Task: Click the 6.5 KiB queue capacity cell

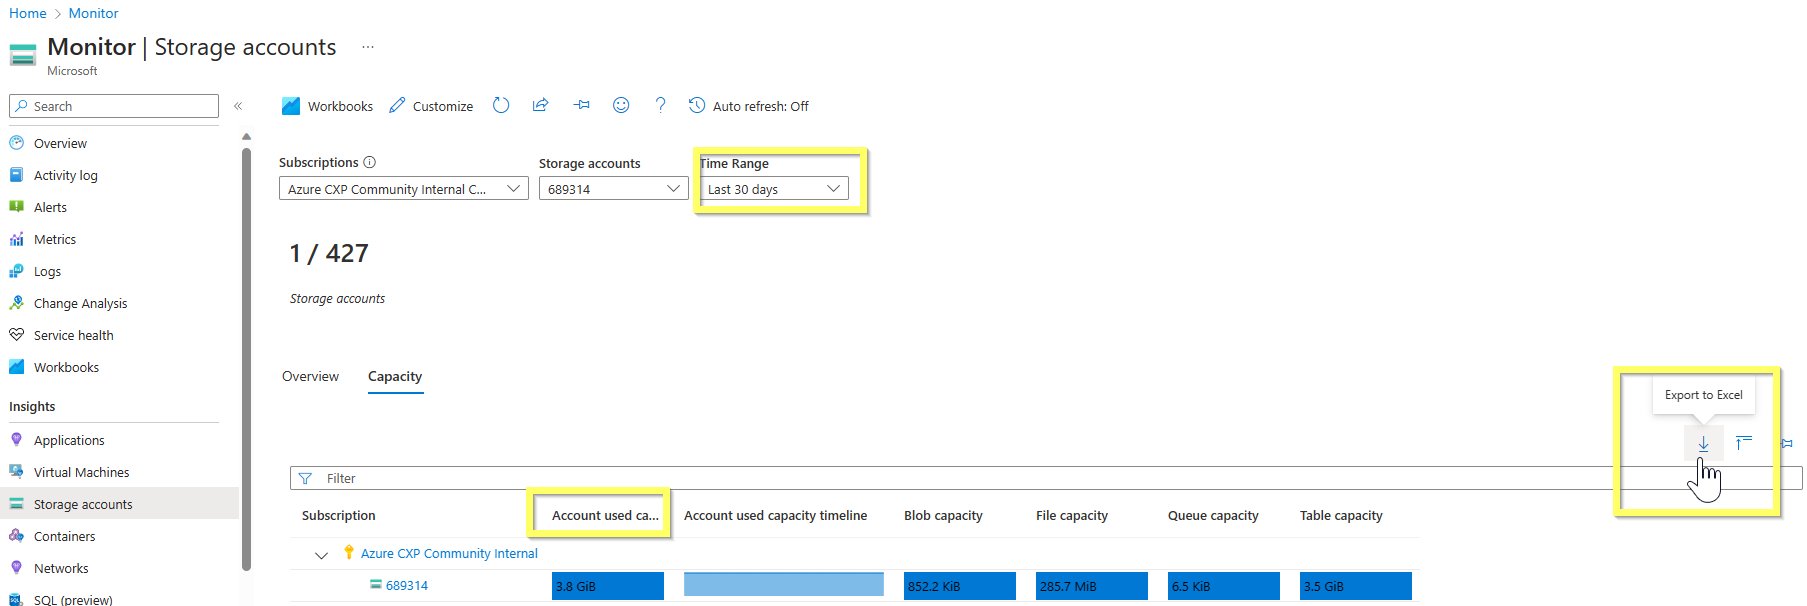Action: point(1224,586)
